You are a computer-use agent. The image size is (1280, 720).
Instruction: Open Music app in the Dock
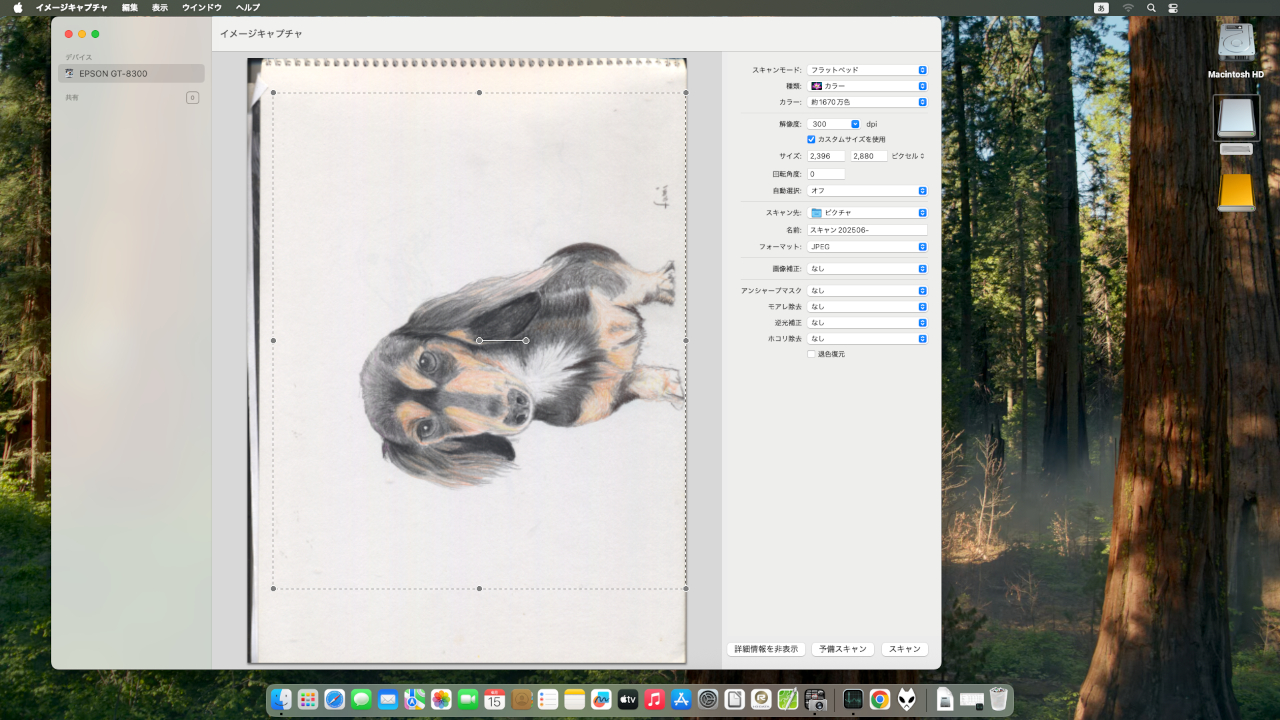click(x=655, y=699)
